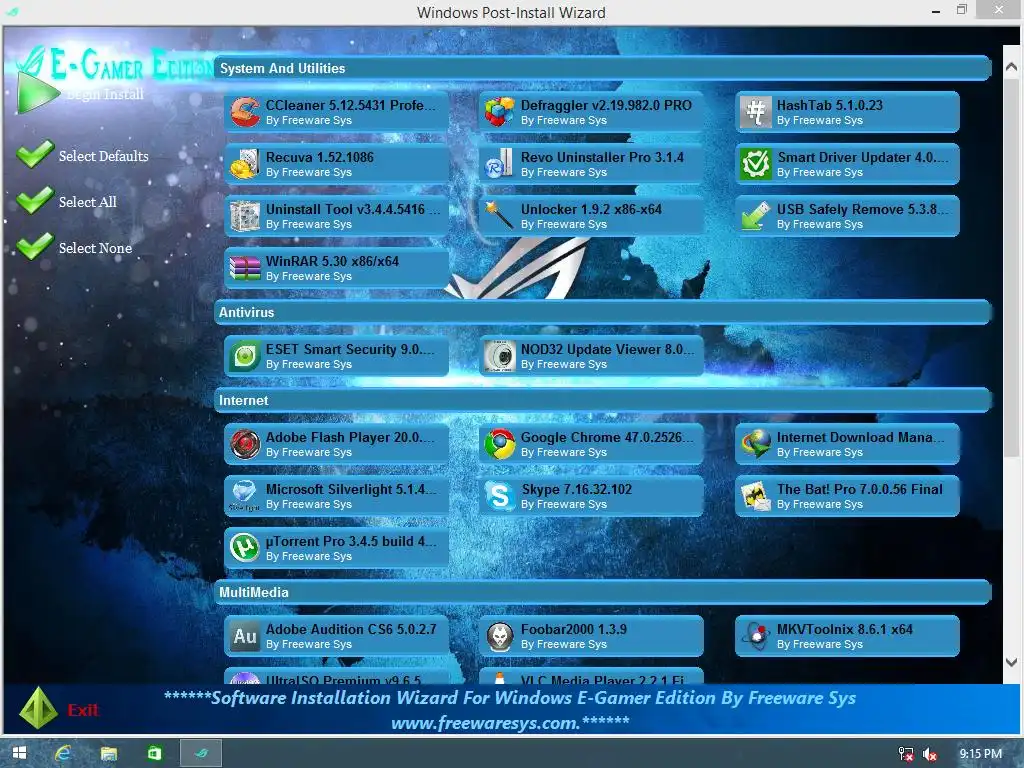This screenshot has width=1024, height=768.
Task: Choose Select None
Action: (95, 248)
